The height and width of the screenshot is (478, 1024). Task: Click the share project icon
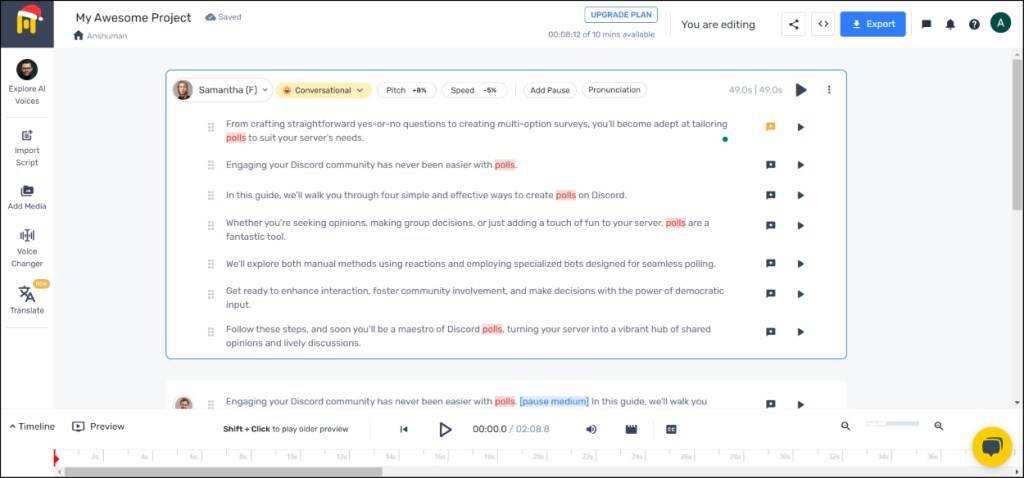(x=794, y=24)
